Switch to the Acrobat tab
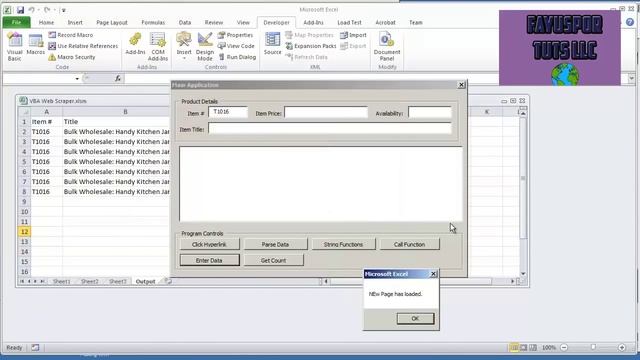 tap(385, 22)
